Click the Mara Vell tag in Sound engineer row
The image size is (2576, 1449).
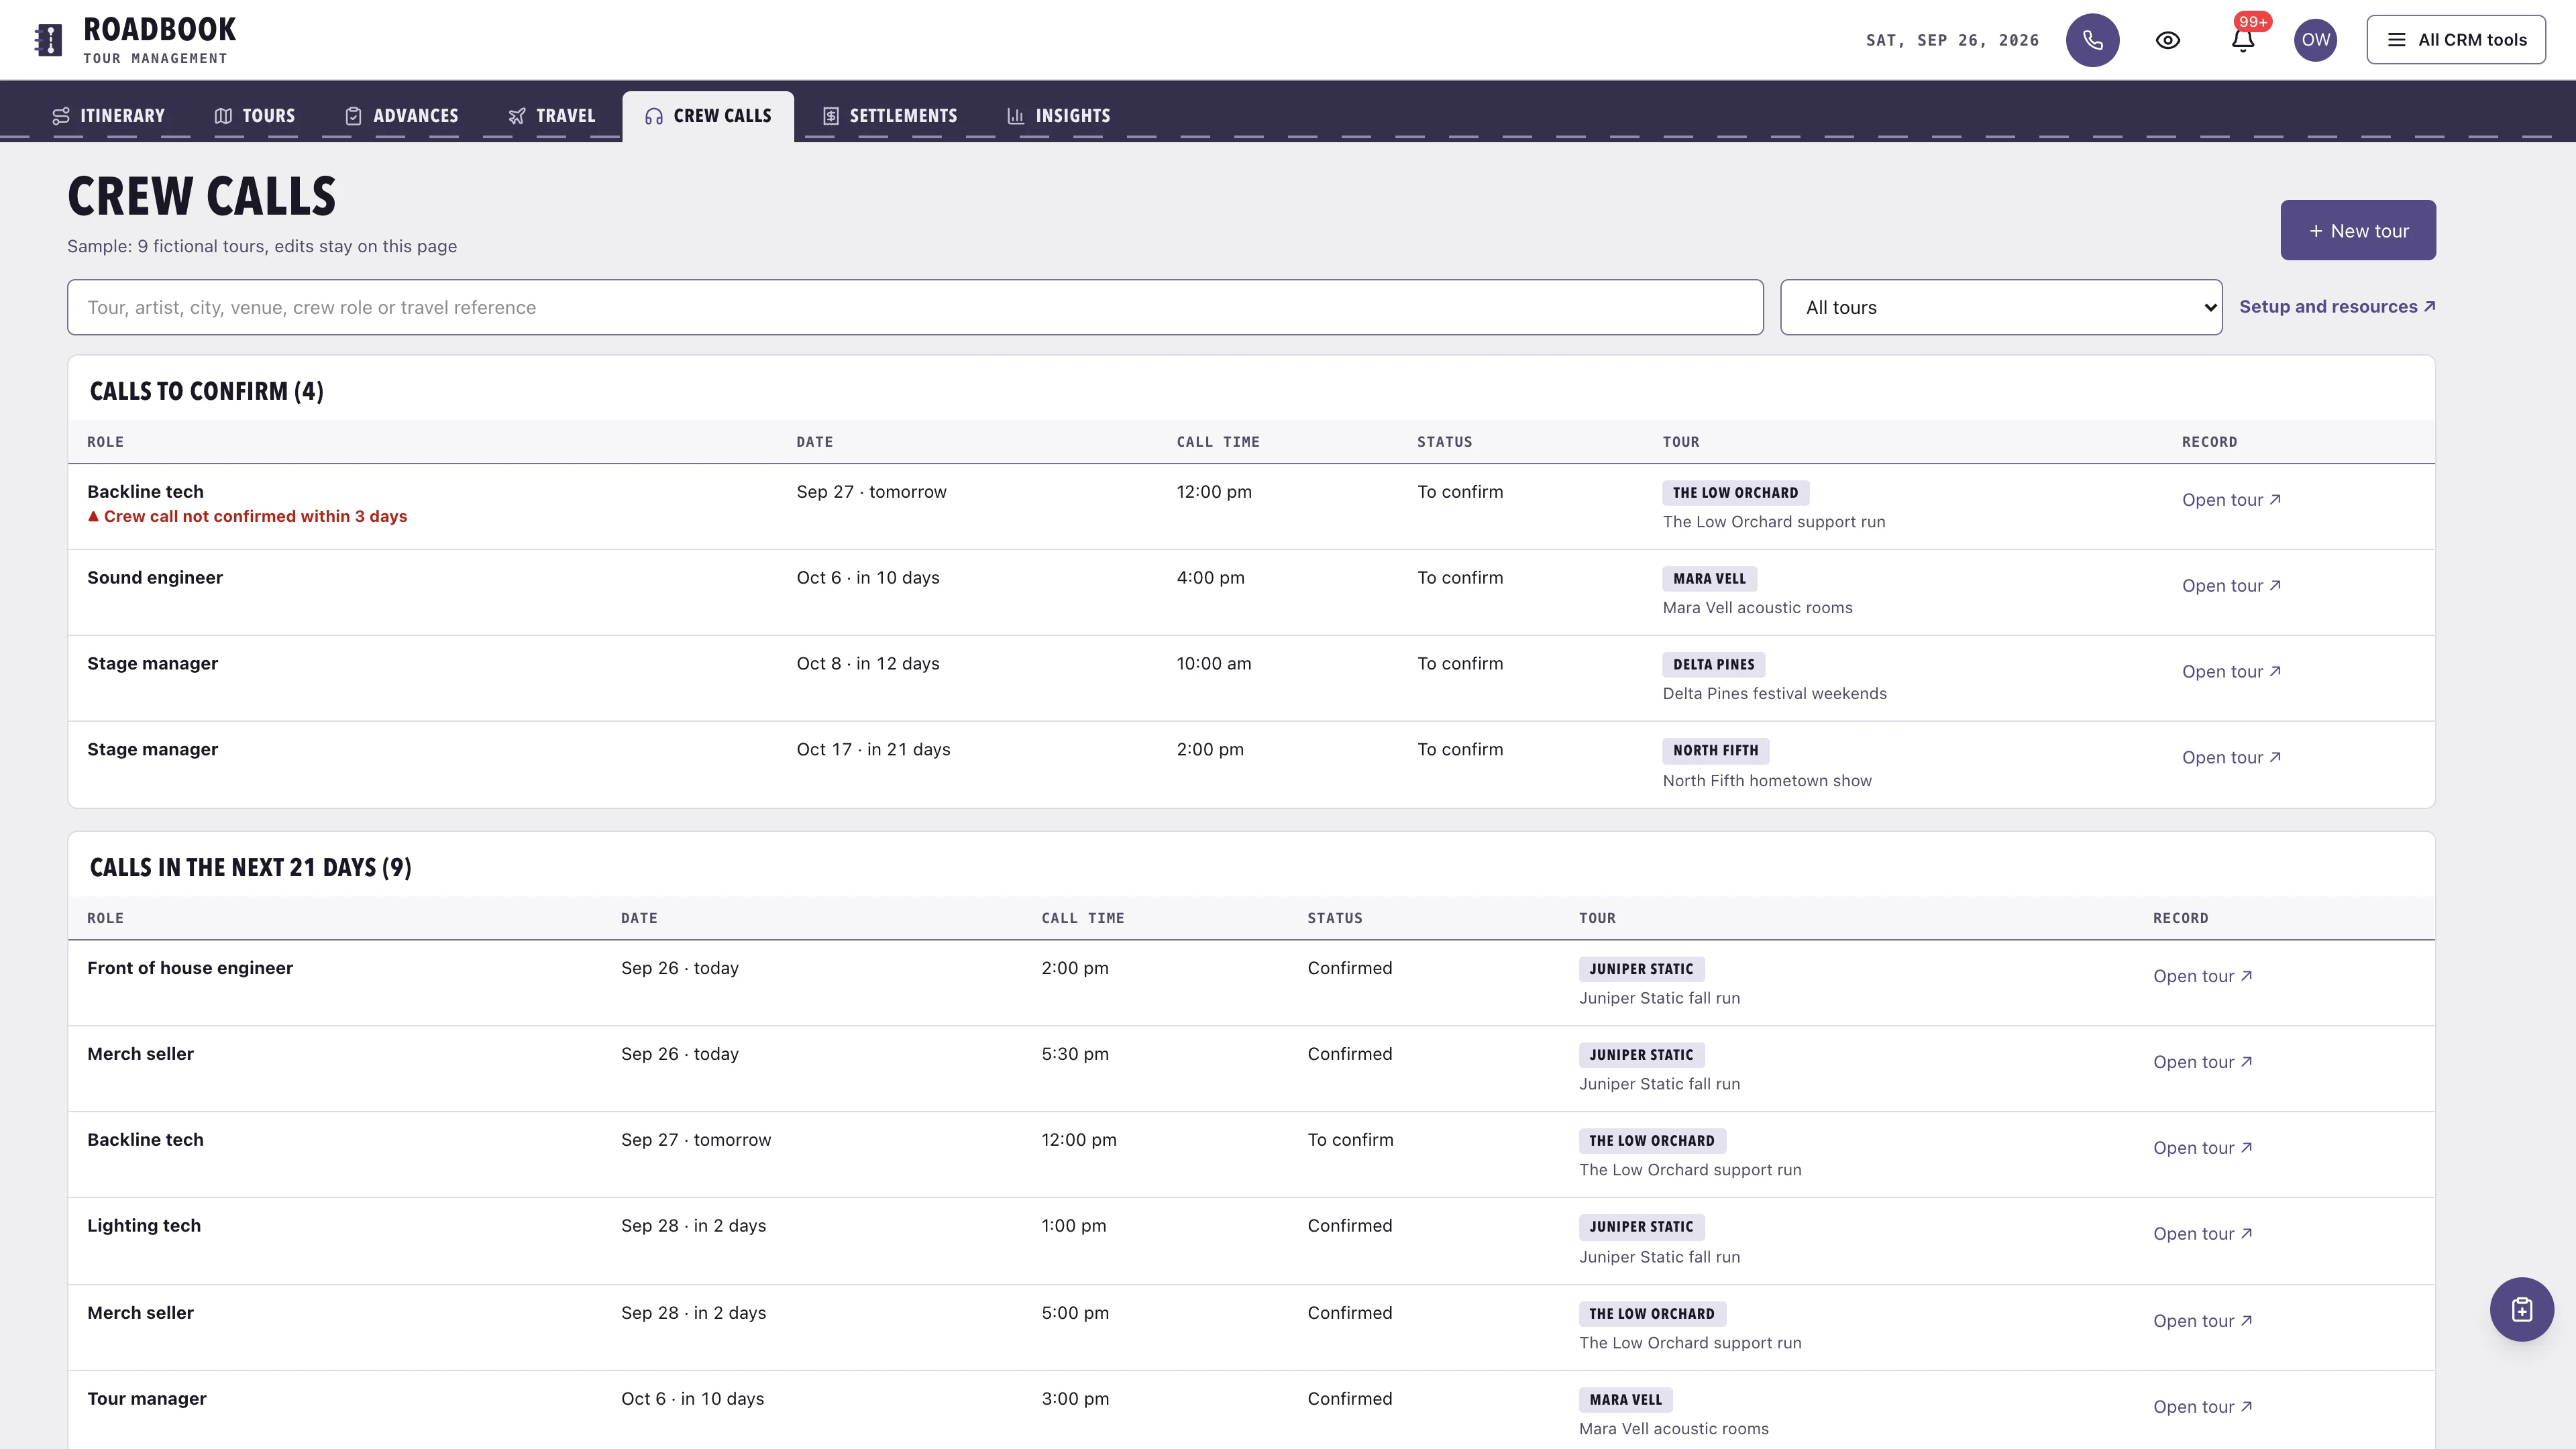click(x=1709, y=579)
